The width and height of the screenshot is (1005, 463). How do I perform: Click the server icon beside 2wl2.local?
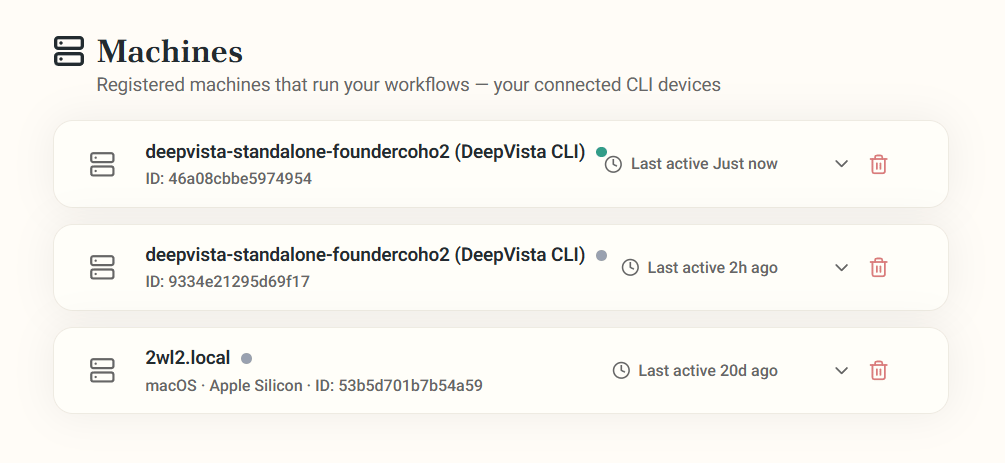coord(102,371)
